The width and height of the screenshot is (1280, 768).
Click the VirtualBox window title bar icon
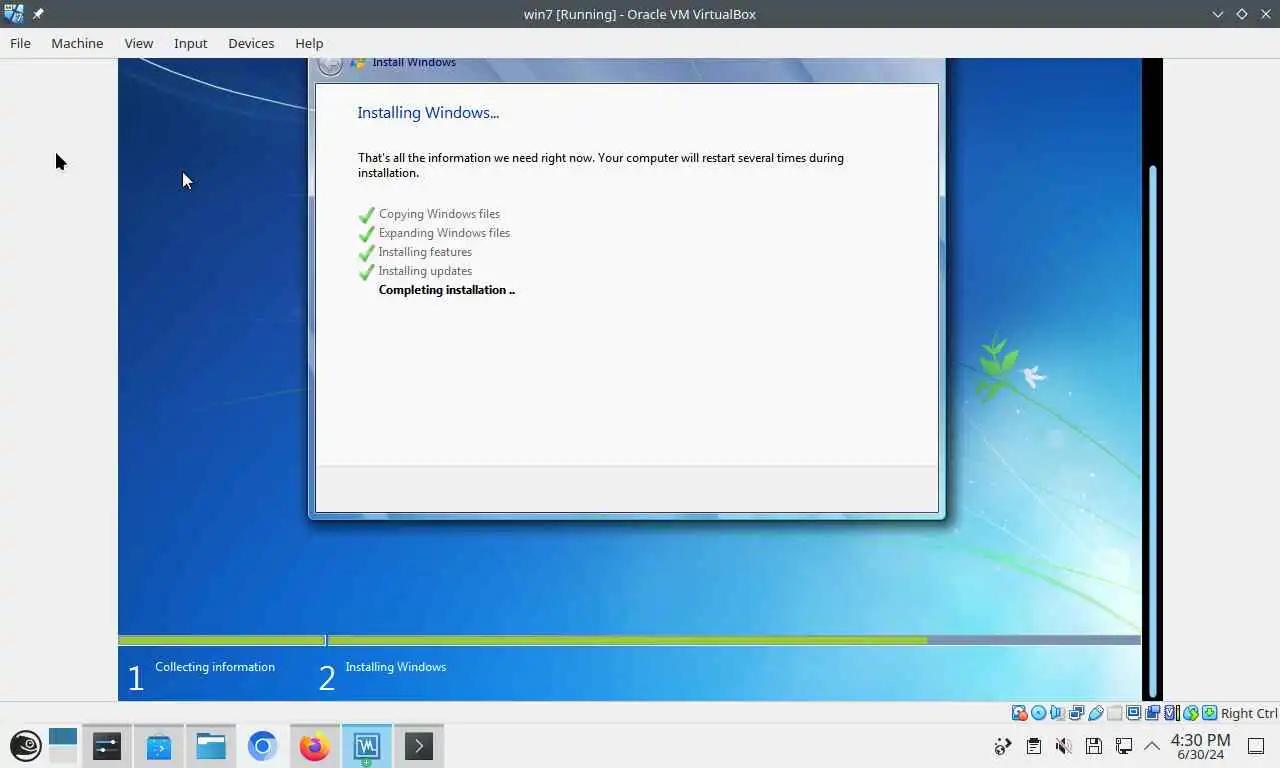pyautogui.click(x=14, y=14)
